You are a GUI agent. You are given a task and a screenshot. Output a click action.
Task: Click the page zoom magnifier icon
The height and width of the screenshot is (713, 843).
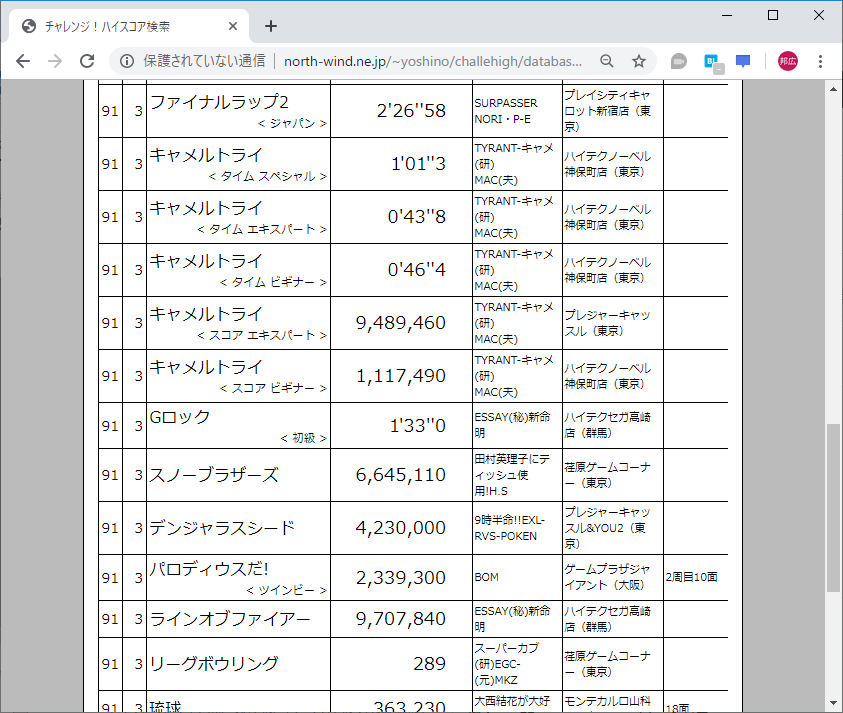pos(607,61)
